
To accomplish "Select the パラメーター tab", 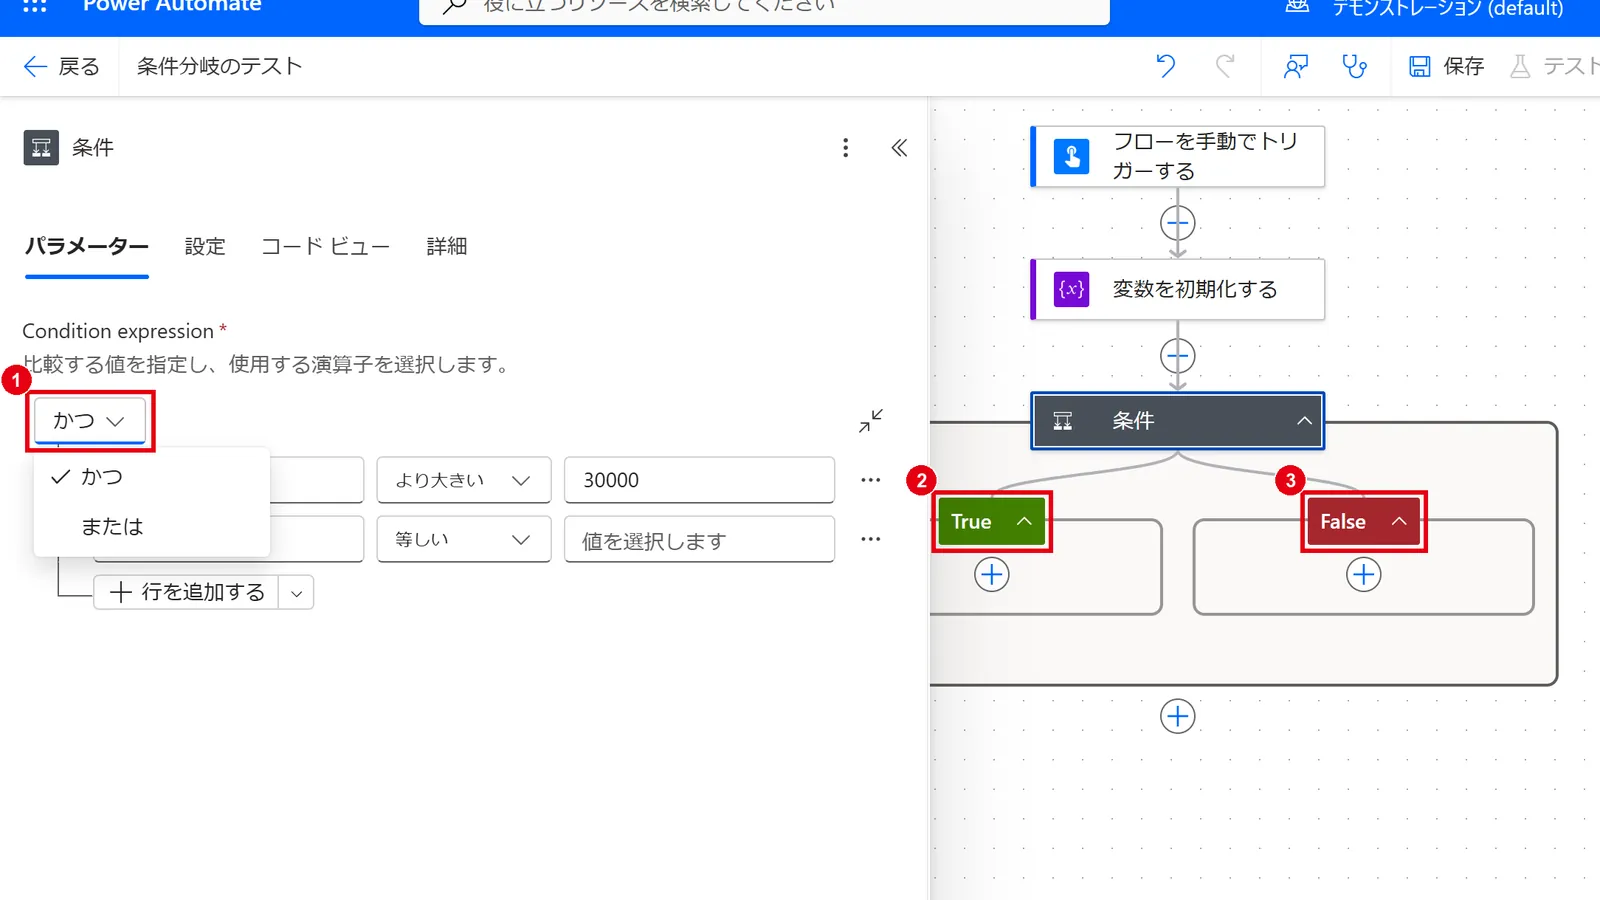I will point(87,247).
